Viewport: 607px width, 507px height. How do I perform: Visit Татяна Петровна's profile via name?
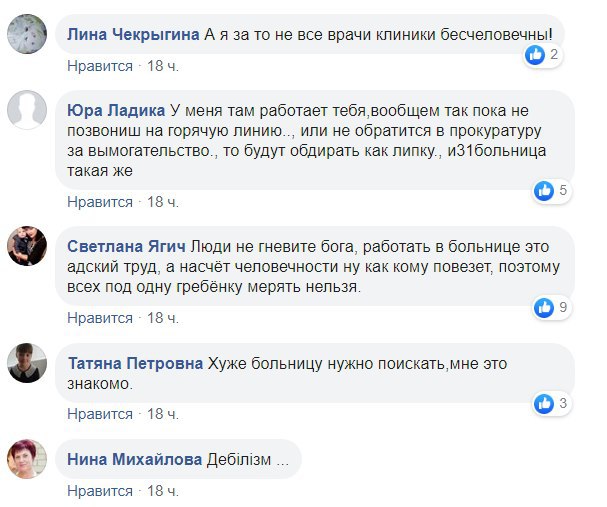134,363
